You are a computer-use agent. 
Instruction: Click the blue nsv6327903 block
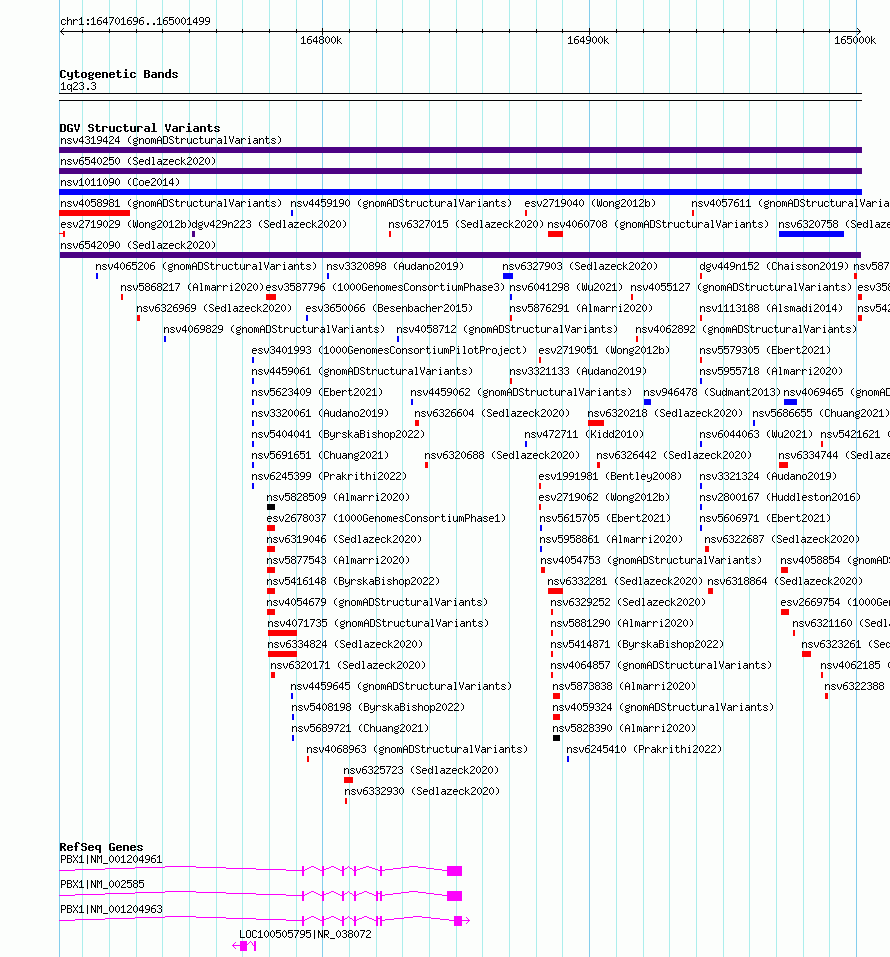508,276
